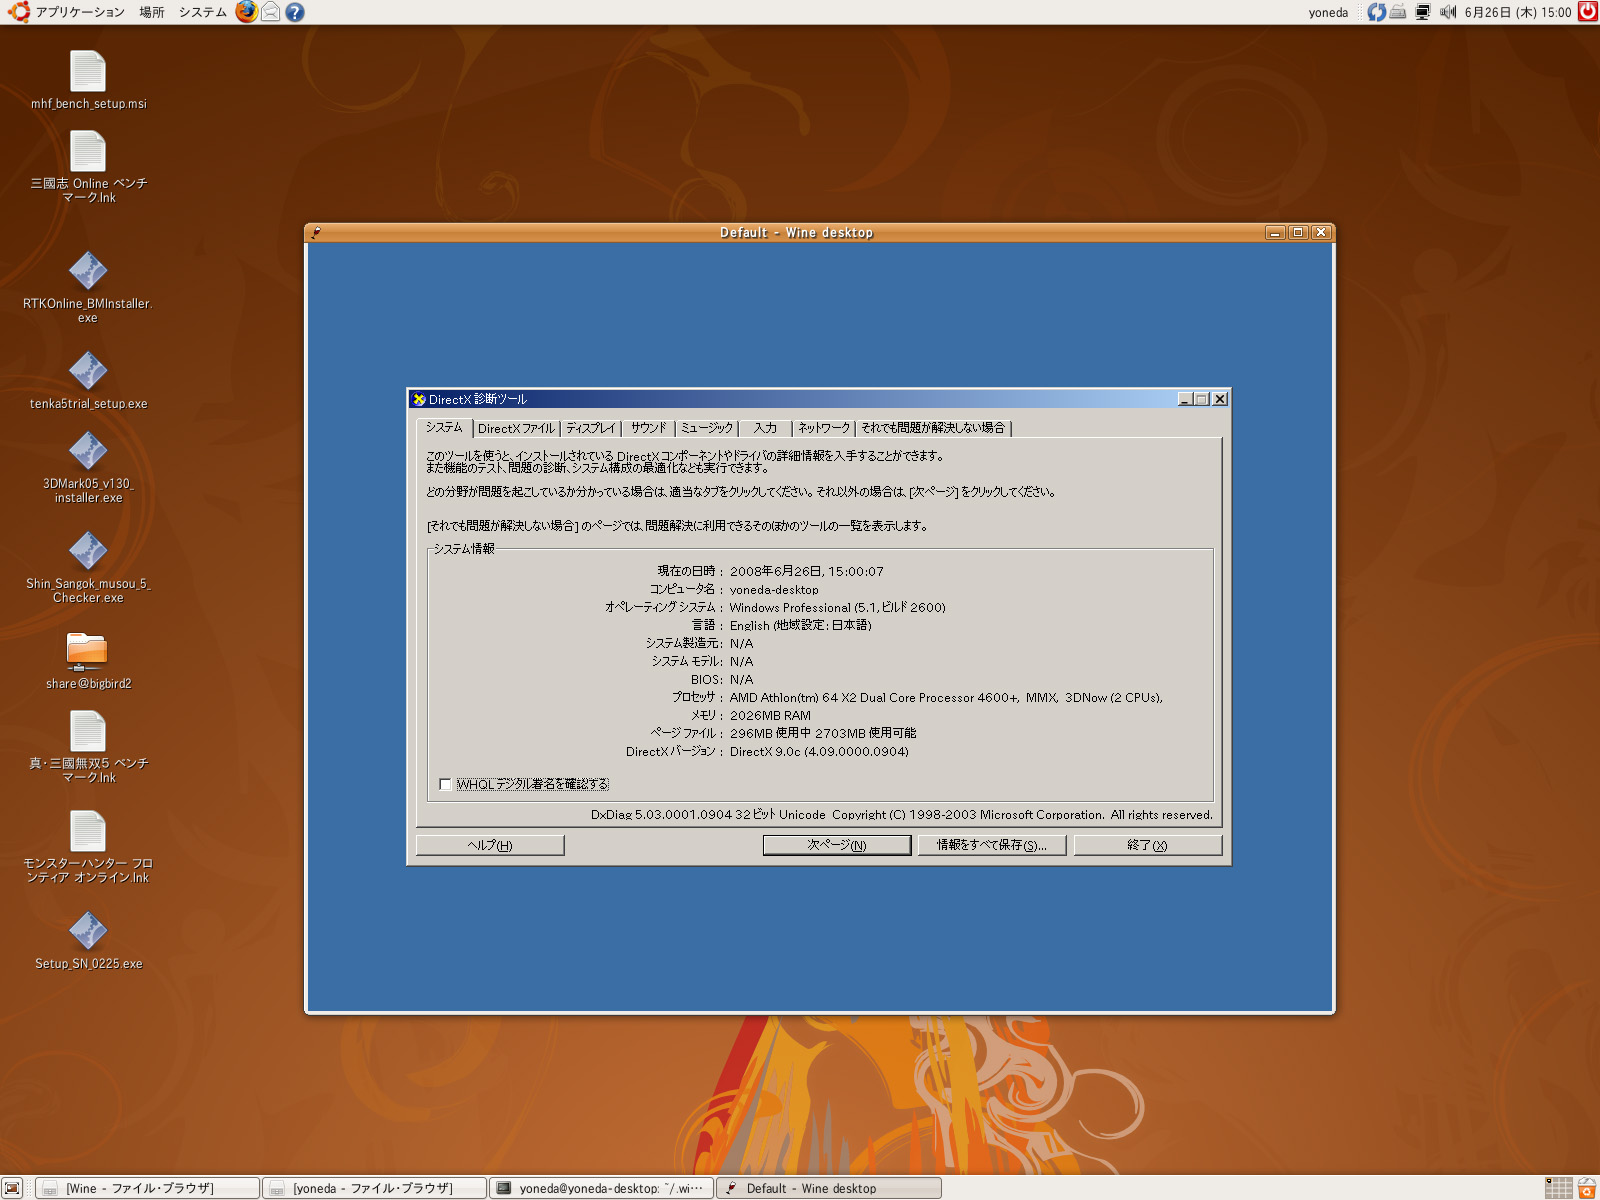
Task: Click the language value English (地域設定: 日本語)
Action: 800,626
